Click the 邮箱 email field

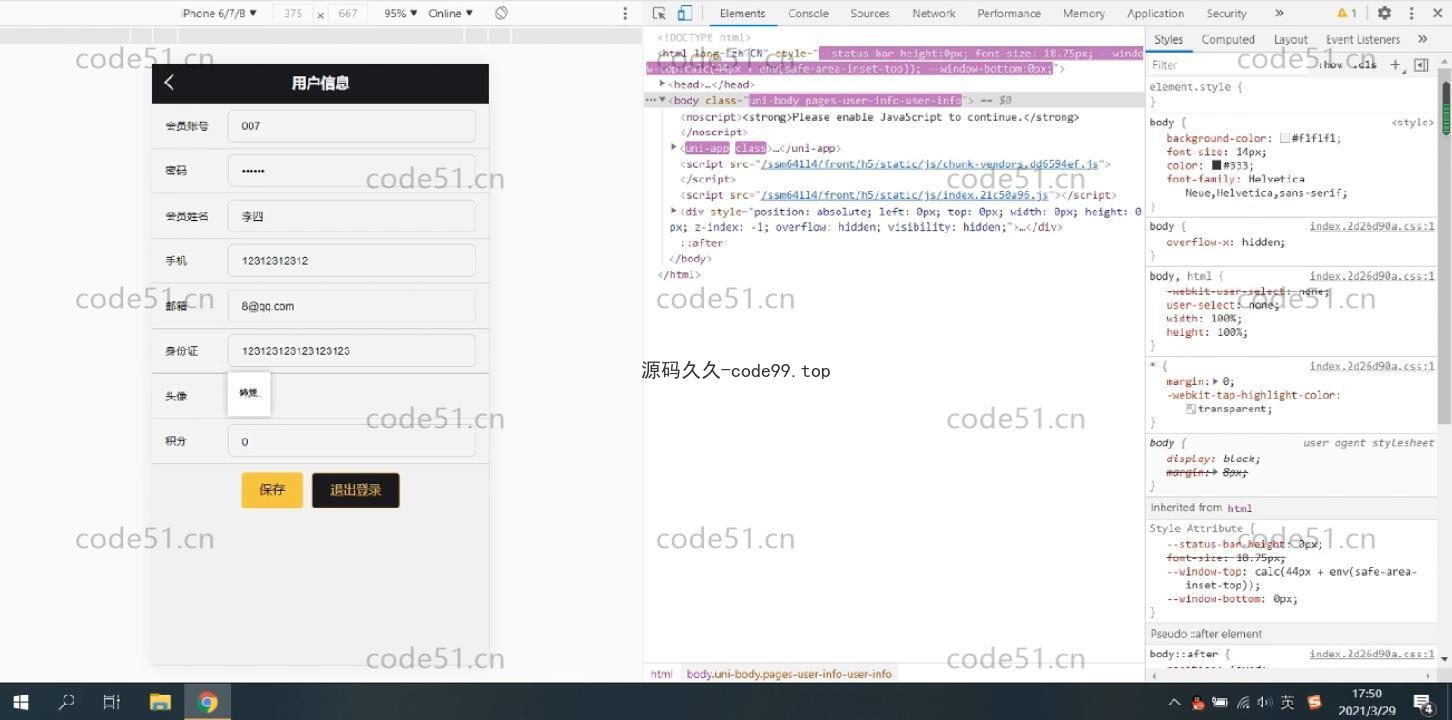351,306
